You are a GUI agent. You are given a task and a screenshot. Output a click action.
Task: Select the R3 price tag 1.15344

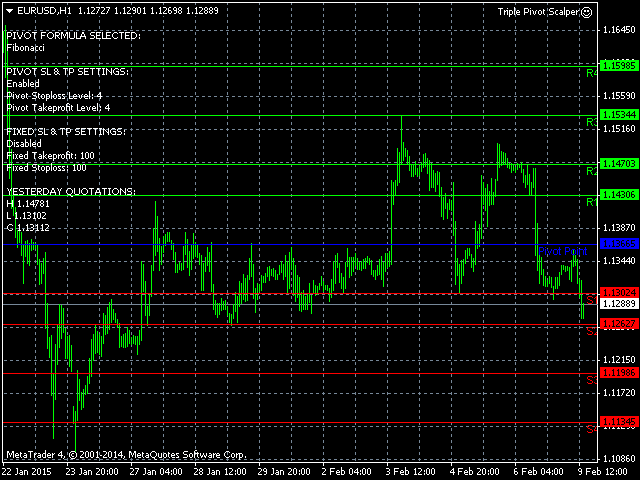619,115
